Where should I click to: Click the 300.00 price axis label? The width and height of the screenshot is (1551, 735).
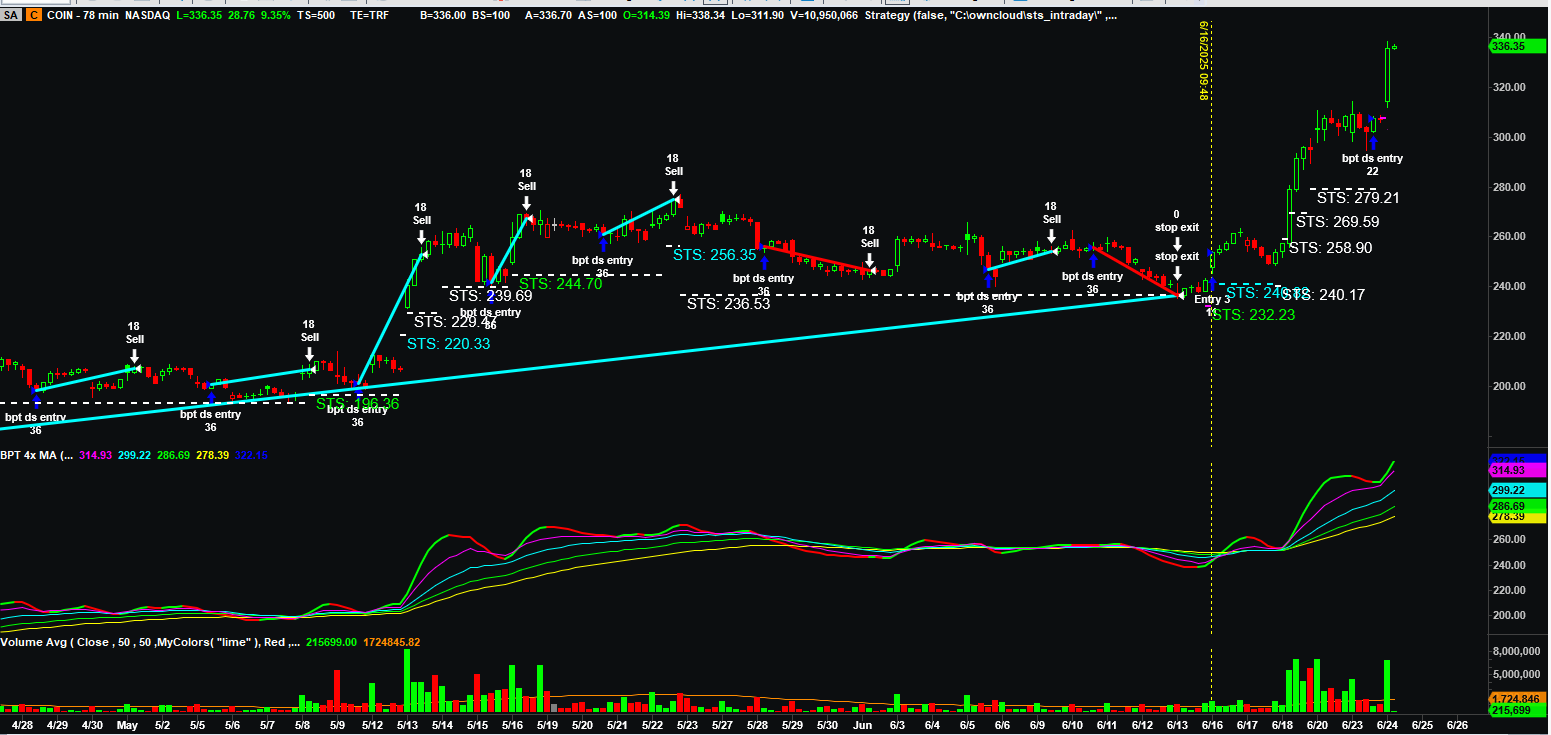coord(1510,137)
